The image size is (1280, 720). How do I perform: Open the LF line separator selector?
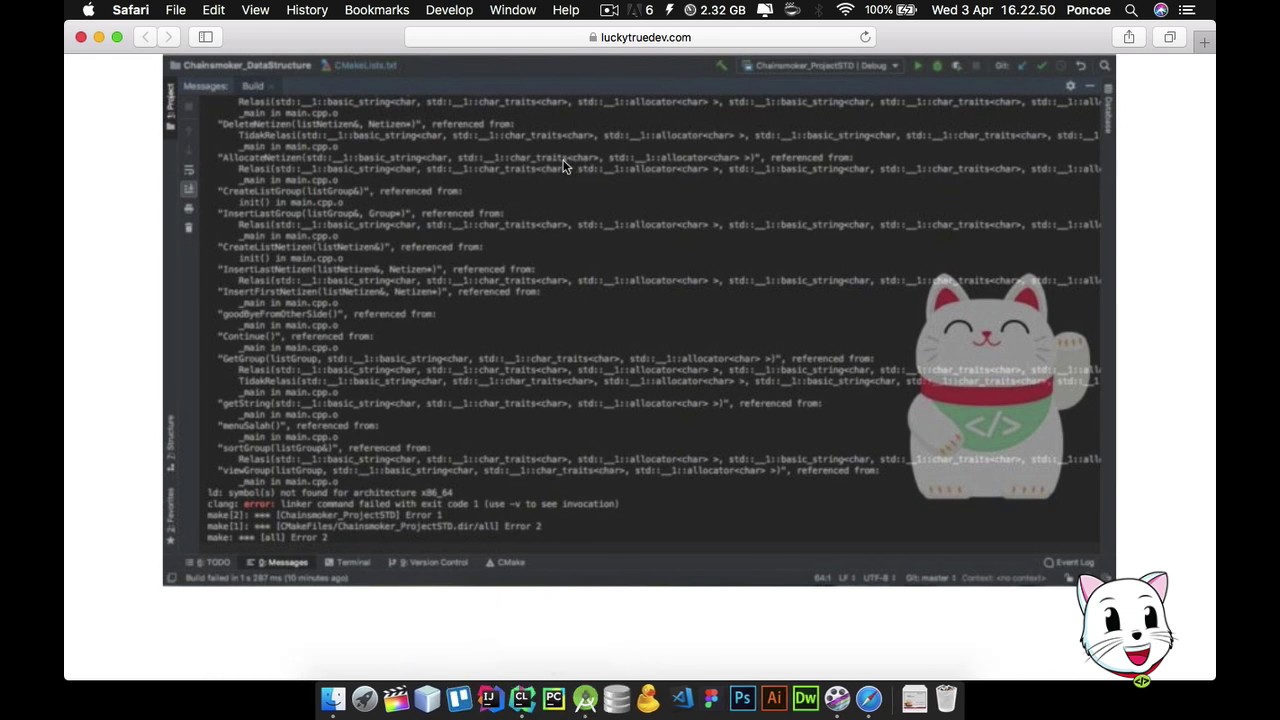click(847, 578)
